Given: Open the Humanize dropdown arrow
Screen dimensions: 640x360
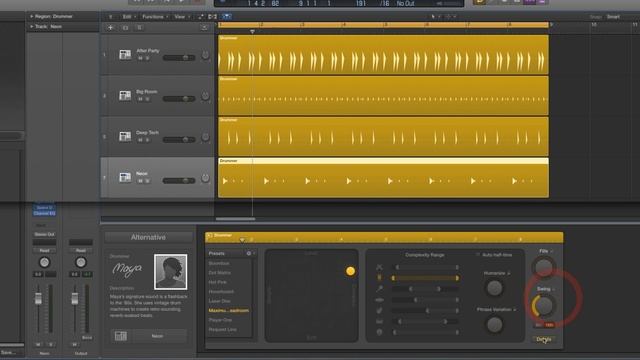Looking at the screenshot, I should point(509,273).
